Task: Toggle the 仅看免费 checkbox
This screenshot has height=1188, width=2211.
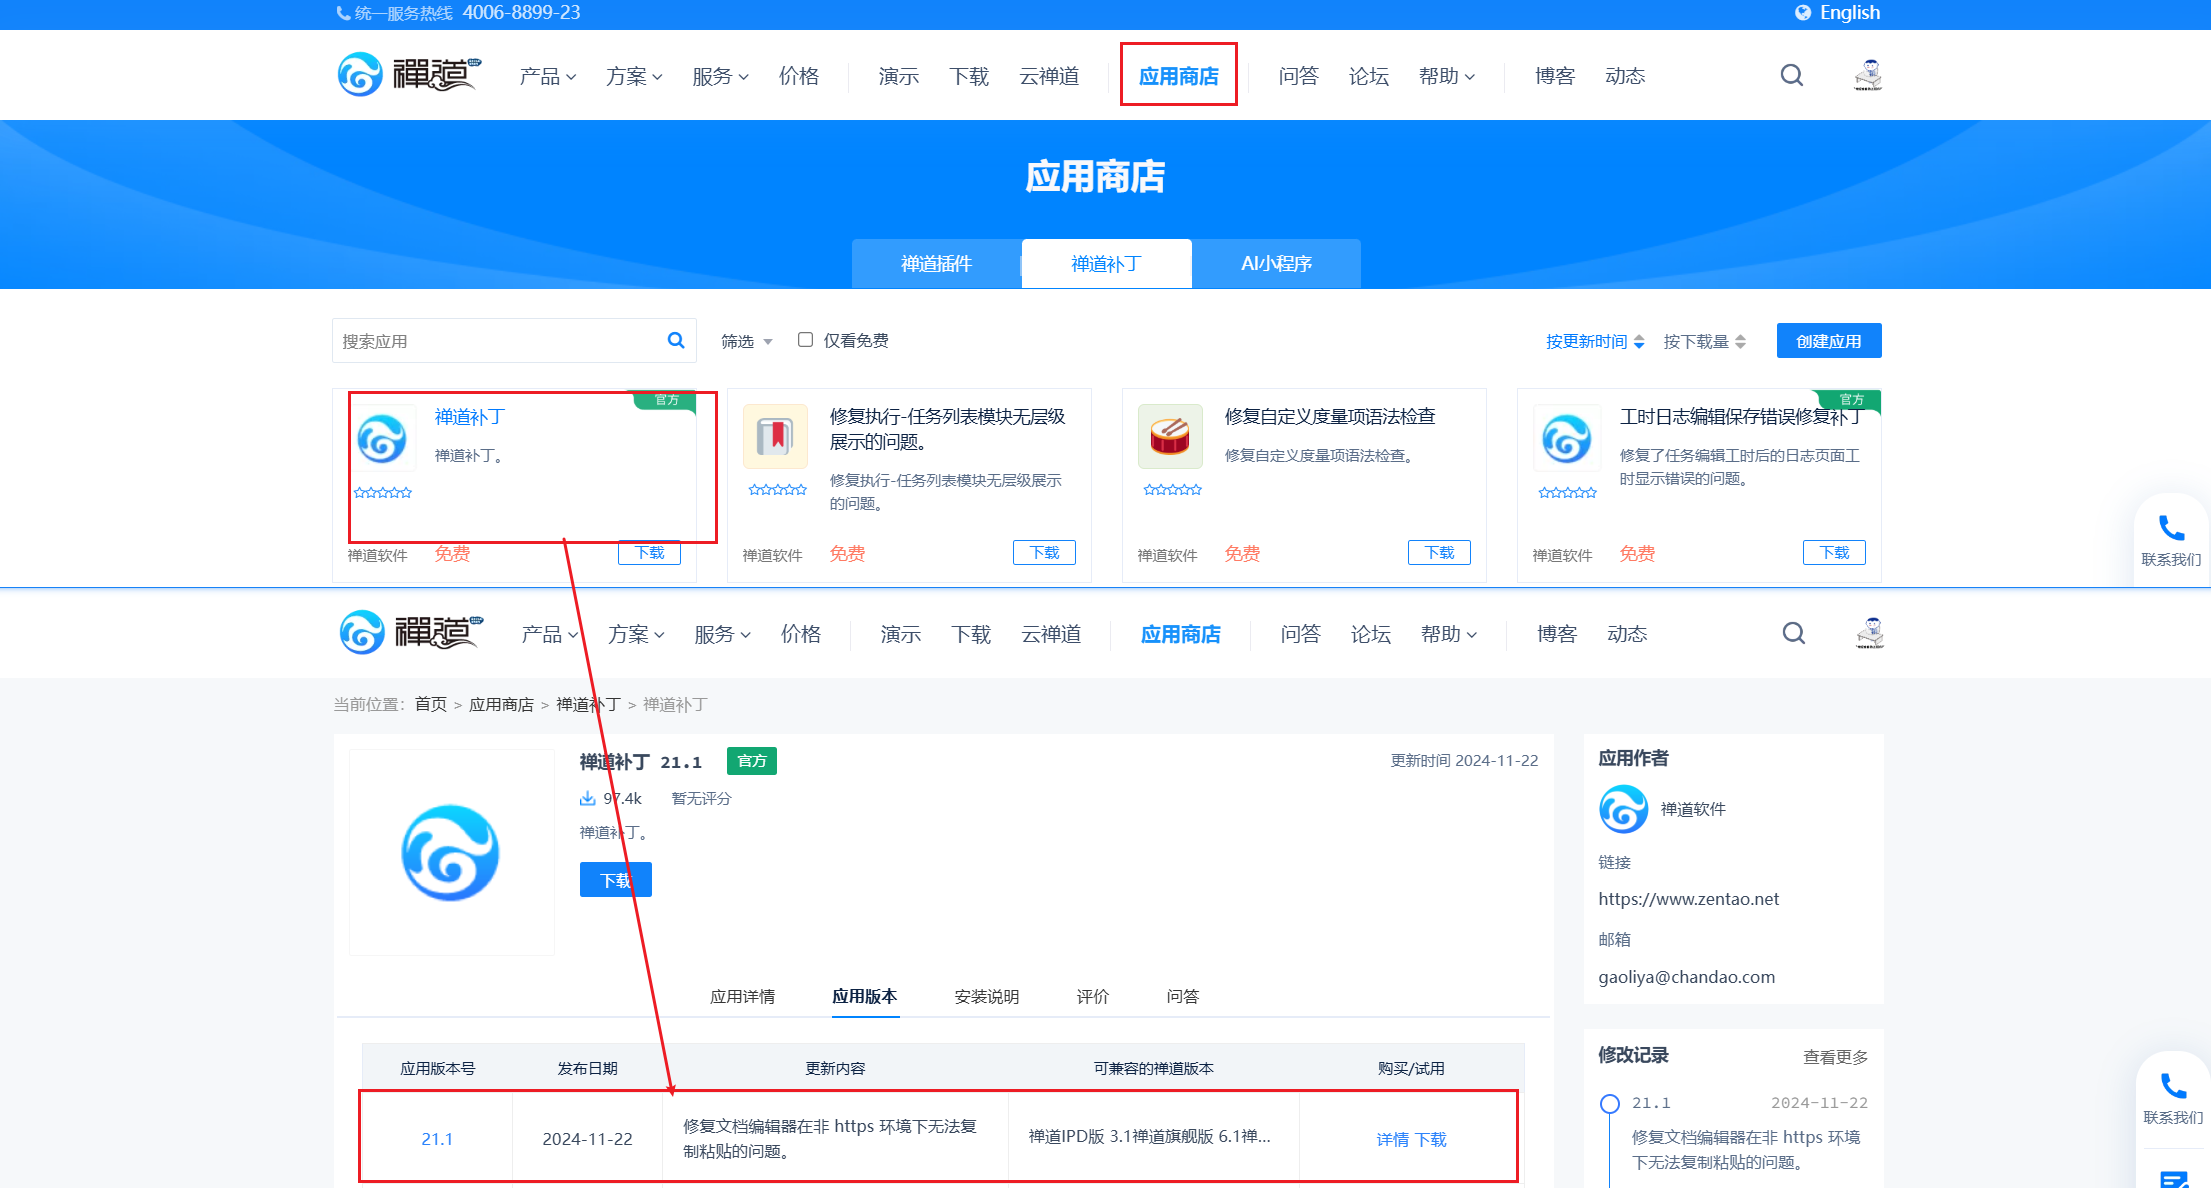Action: [805, 340]
